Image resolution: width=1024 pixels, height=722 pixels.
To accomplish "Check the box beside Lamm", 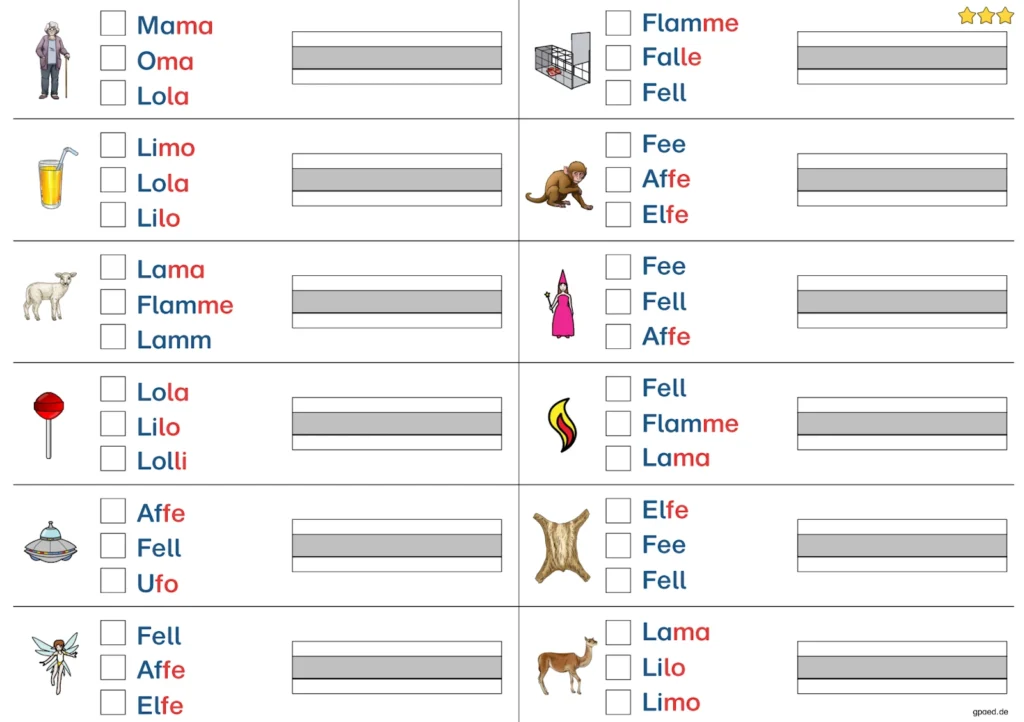I will click(x=113, y=337).
